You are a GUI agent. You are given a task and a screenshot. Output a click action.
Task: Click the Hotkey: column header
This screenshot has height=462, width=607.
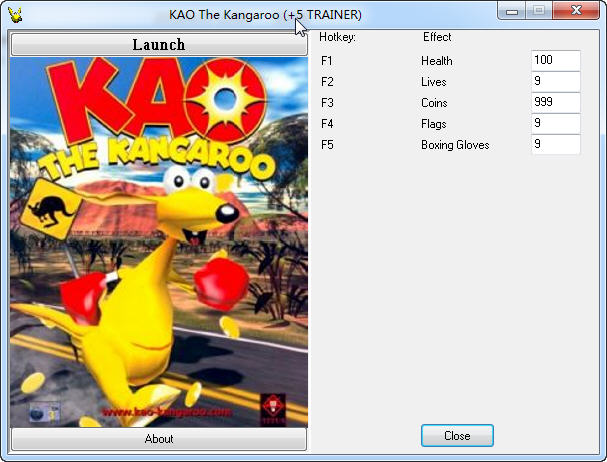coord(337,37)
